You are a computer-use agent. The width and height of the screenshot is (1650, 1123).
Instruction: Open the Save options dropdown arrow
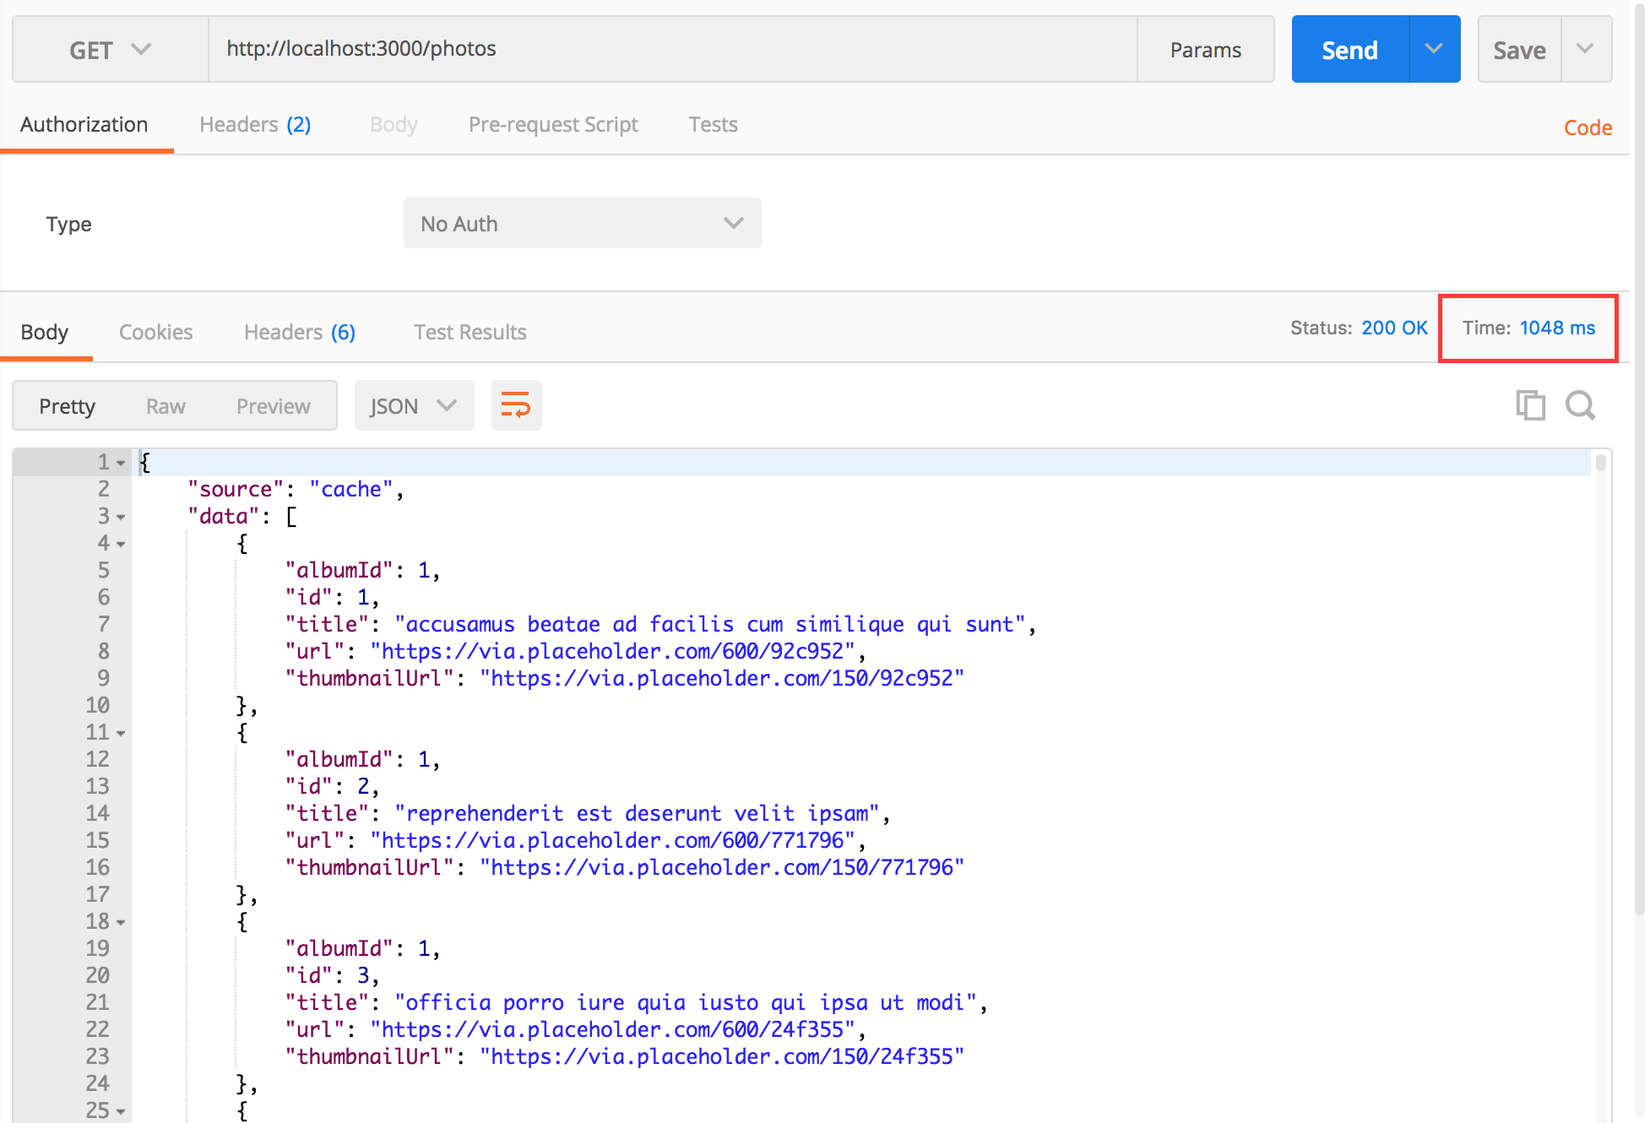tap(1585, 49)
